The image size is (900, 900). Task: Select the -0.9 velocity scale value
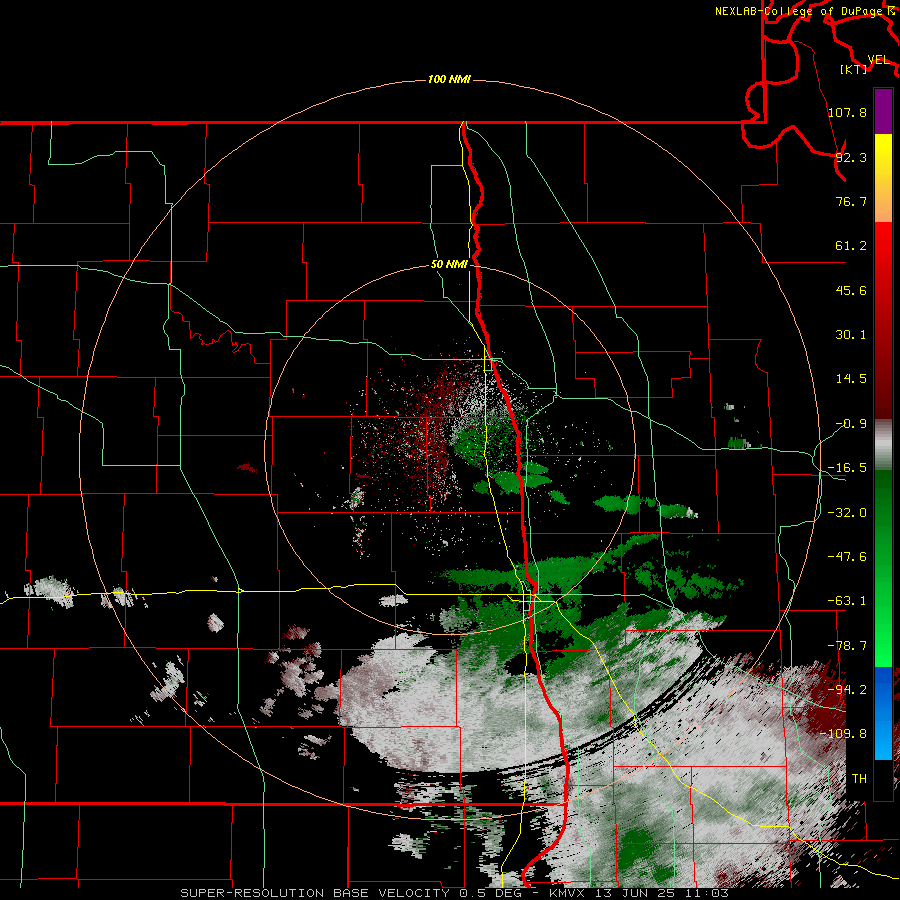pos(851,424)
